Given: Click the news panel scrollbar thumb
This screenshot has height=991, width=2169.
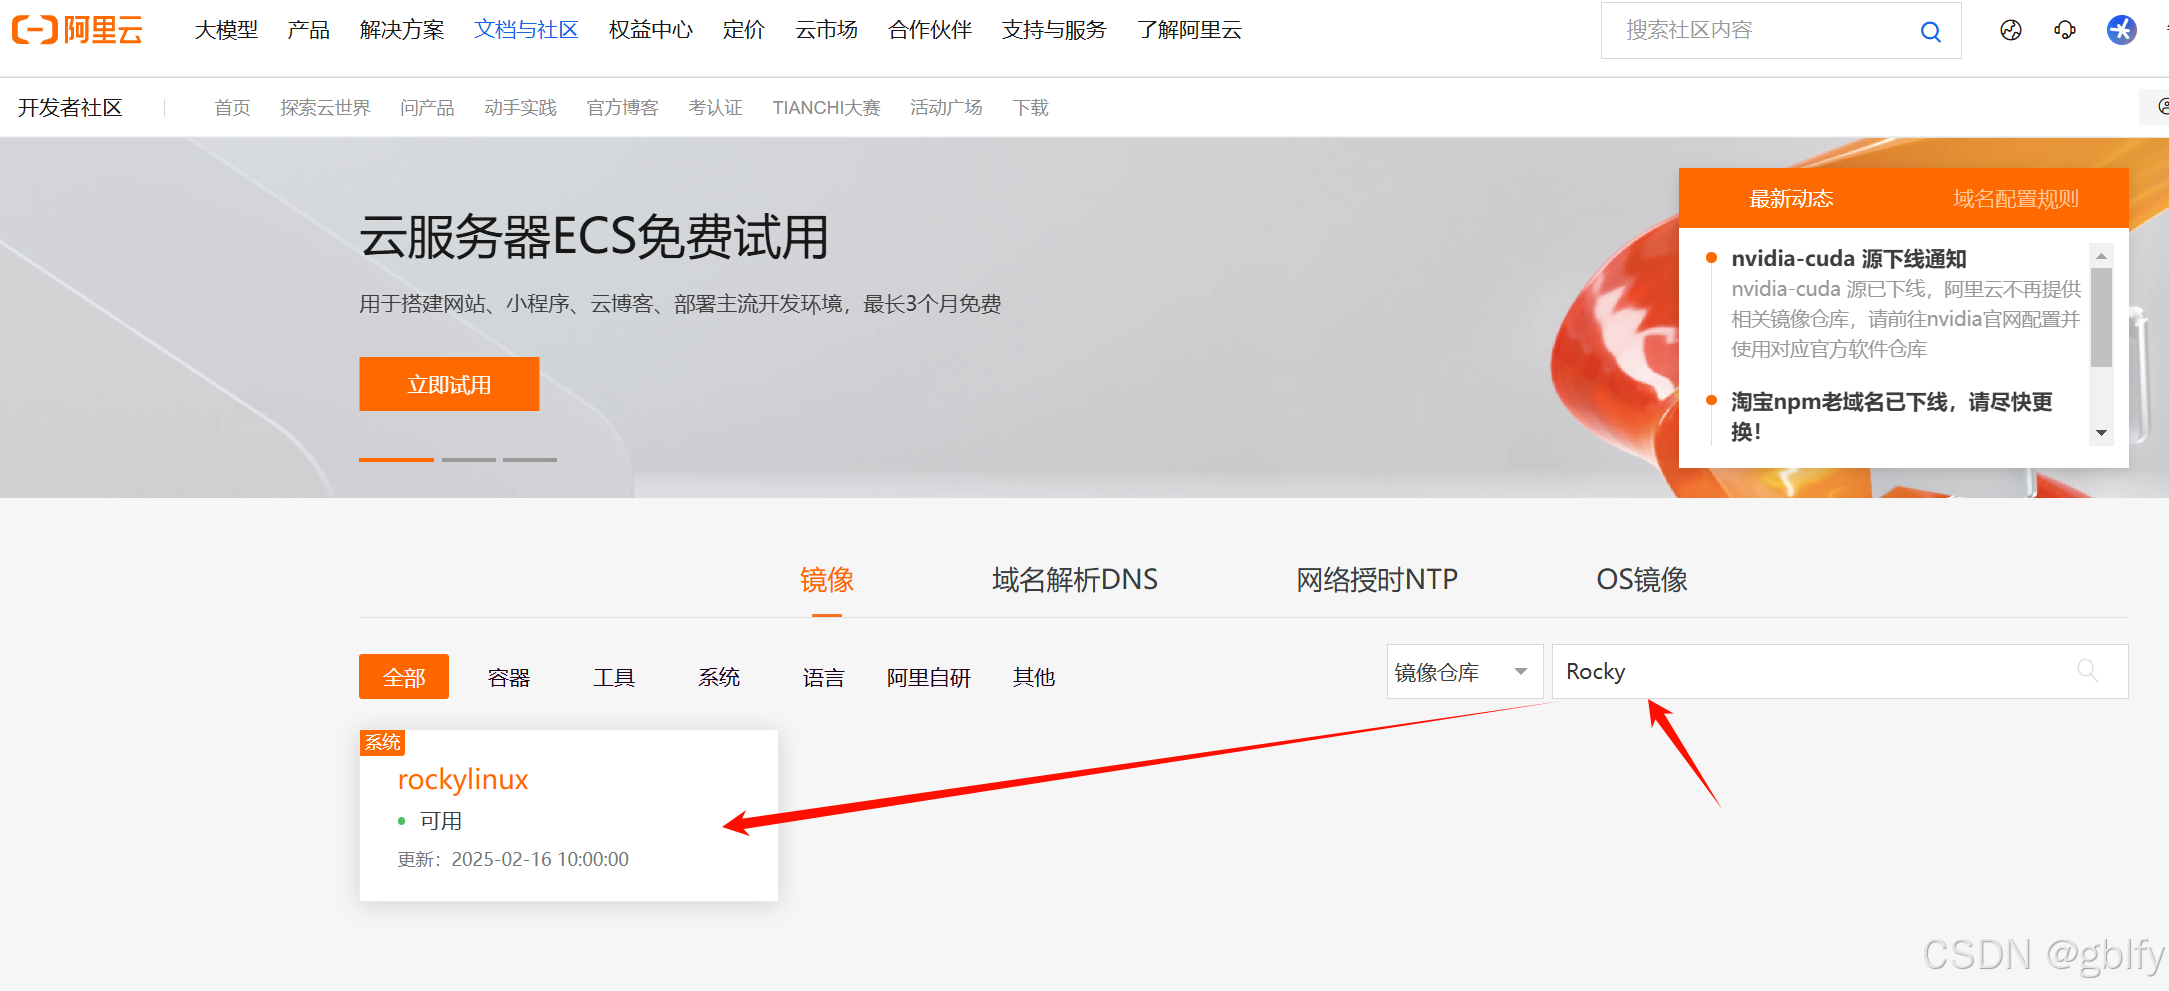Looking at the screenshot, I should point(2101,317).
